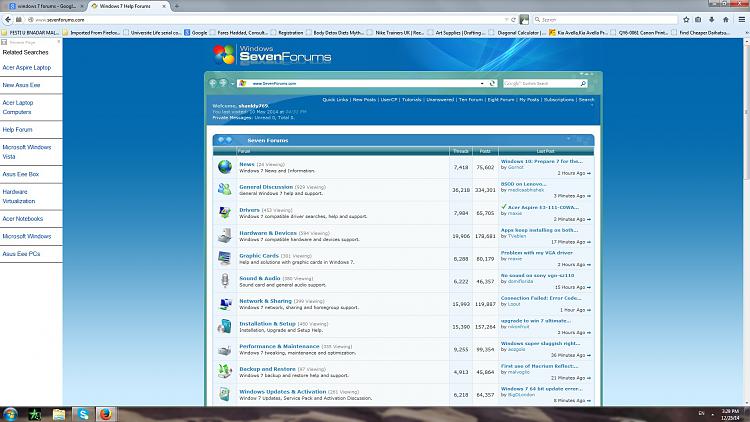The image size is (750, 422).
Task: Open the Tutorials link
Action: coord(412,100)
